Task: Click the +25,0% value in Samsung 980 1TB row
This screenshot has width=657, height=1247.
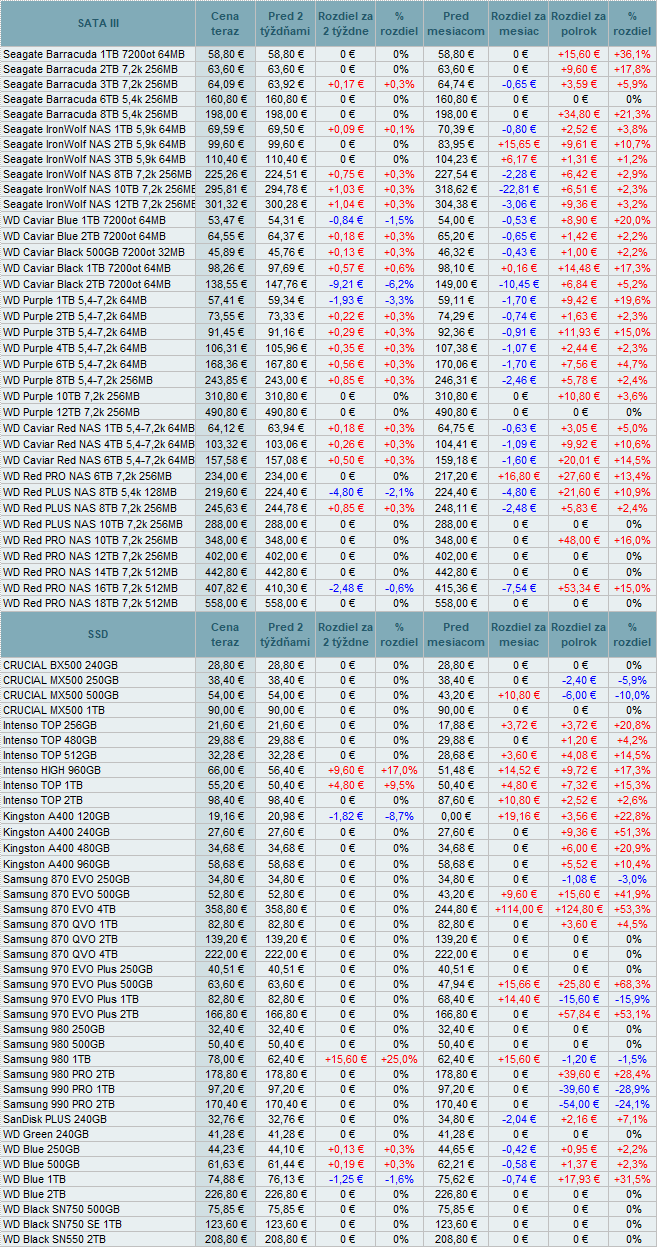Action: pyautogui.click(x=400, y=1058)
